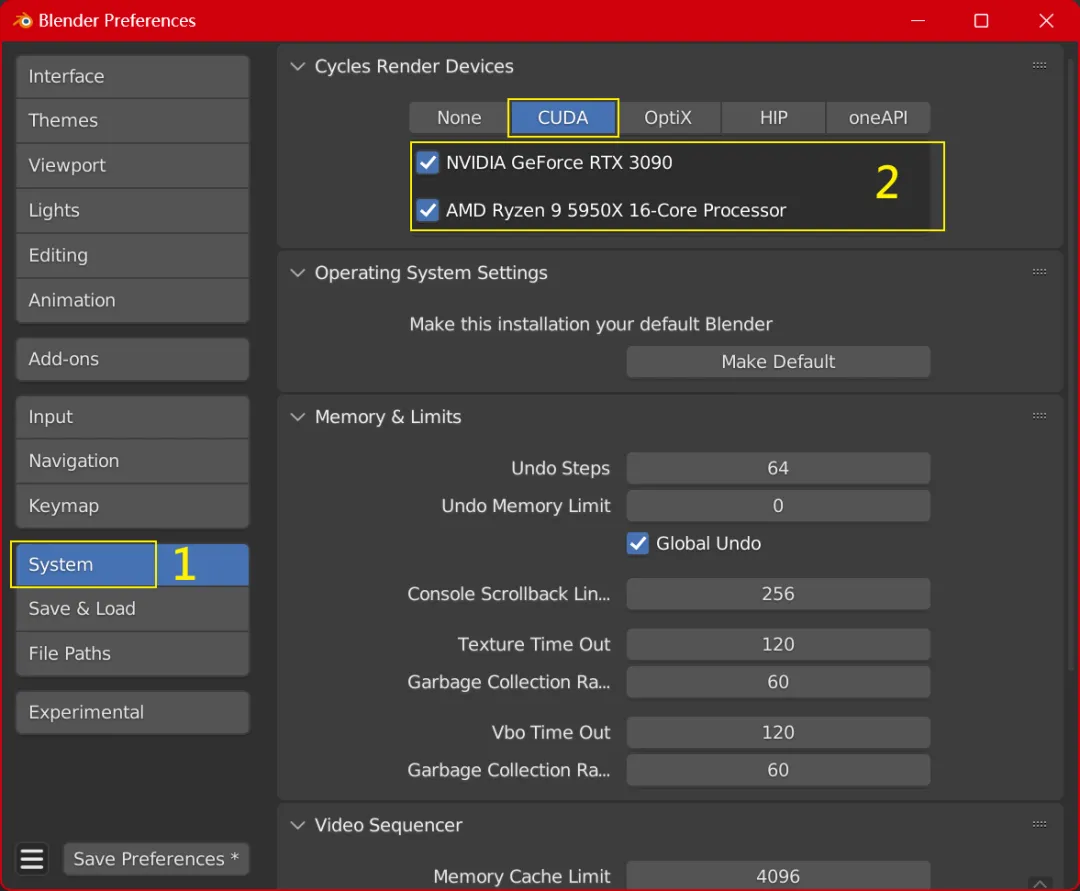Open the Add-ons preferences section
Viewport: 1080px width, 891px height.
pos(132,359)
